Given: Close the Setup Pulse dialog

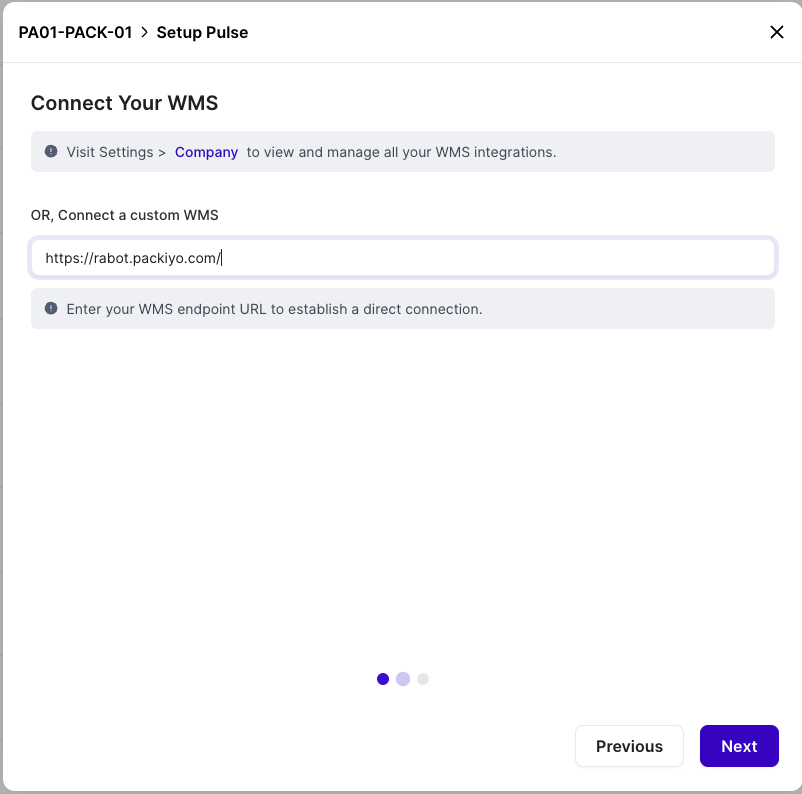Looking at the screenshot, I should 776,32.
